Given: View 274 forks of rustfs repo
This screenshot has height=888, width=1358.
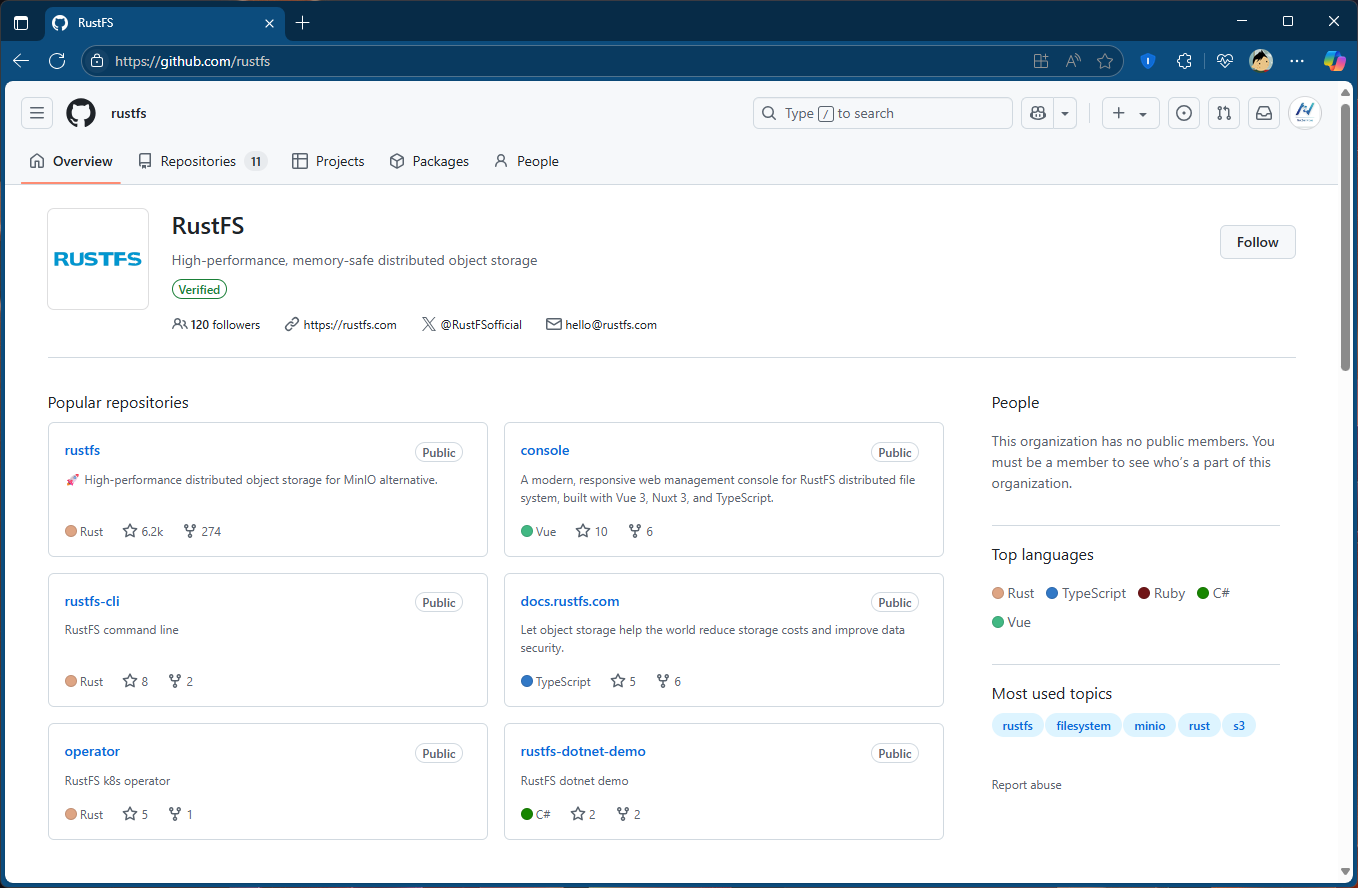Looking at the screenshot, I should tap(203, 531).
